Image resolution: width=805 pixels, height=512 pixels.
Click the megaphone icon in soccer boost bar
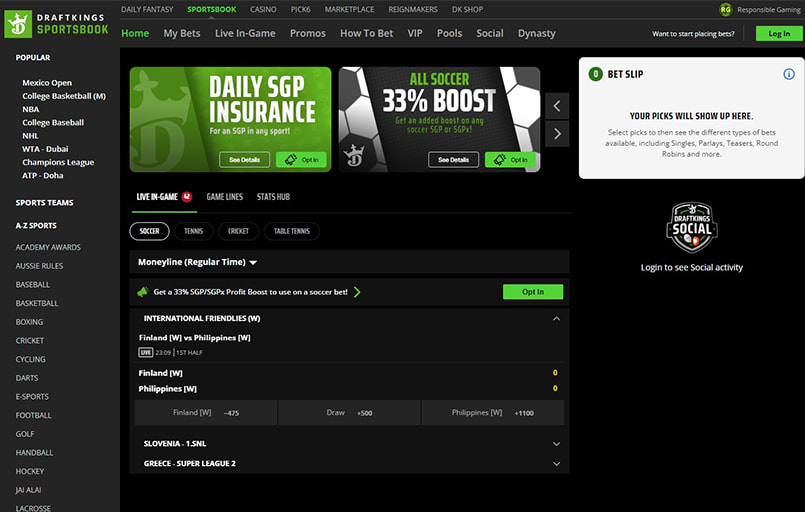point(143,292)
